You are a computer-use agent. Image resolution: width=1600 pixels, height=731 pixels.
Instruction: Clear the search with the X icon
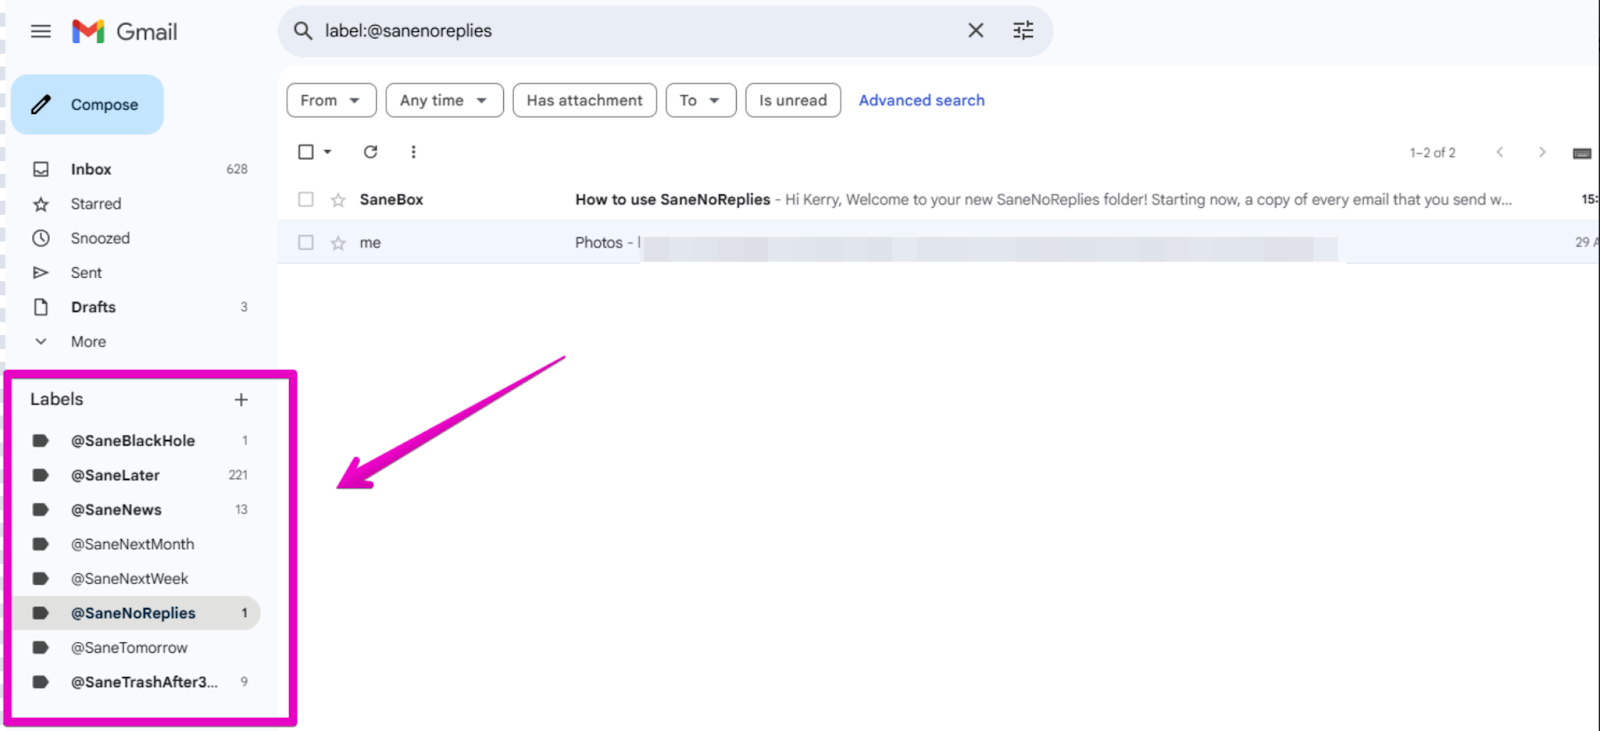(x=976, y=31)
